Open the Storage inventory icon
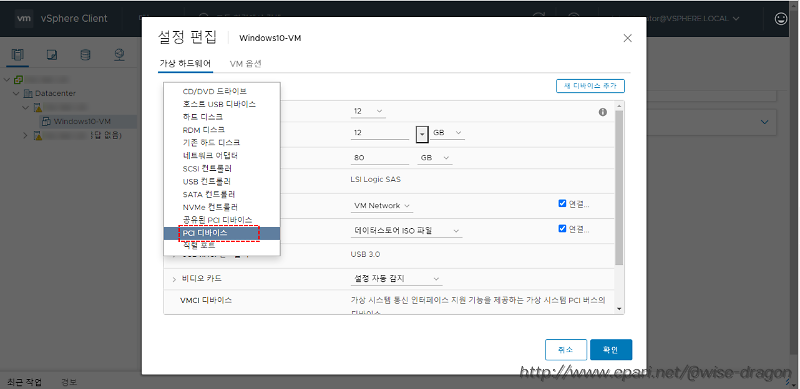This screenshot has height=389, width=800. [85, 55]
